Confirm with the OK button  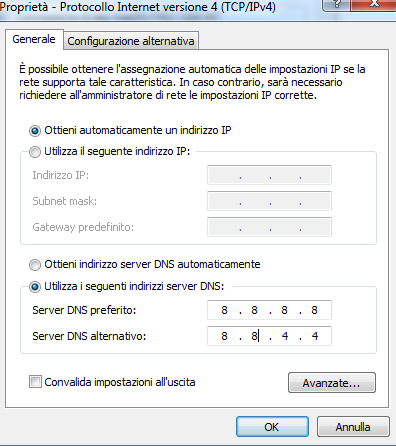(272, 427)
